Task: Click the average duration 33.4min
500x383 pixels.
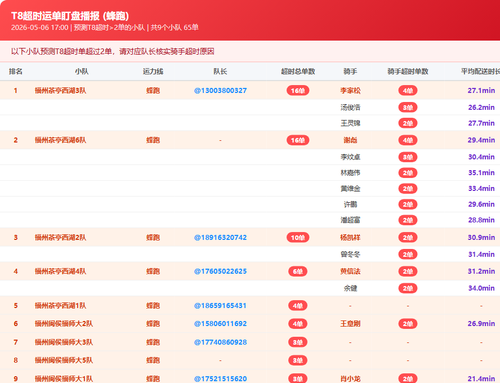Action: pos(481,189)
